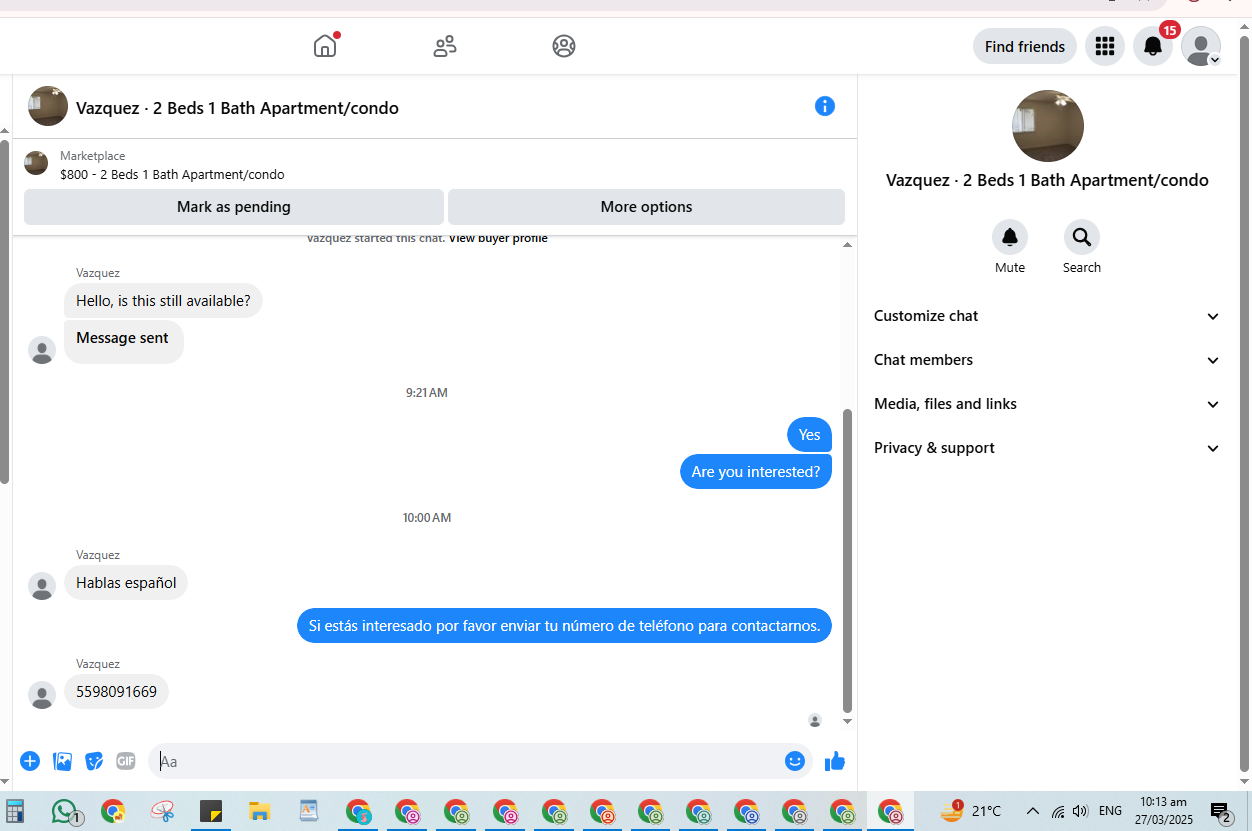Open the Facebook menu grid icon
The width and height of the screenshot is (1252, 831).
[x=1105, y=46]
